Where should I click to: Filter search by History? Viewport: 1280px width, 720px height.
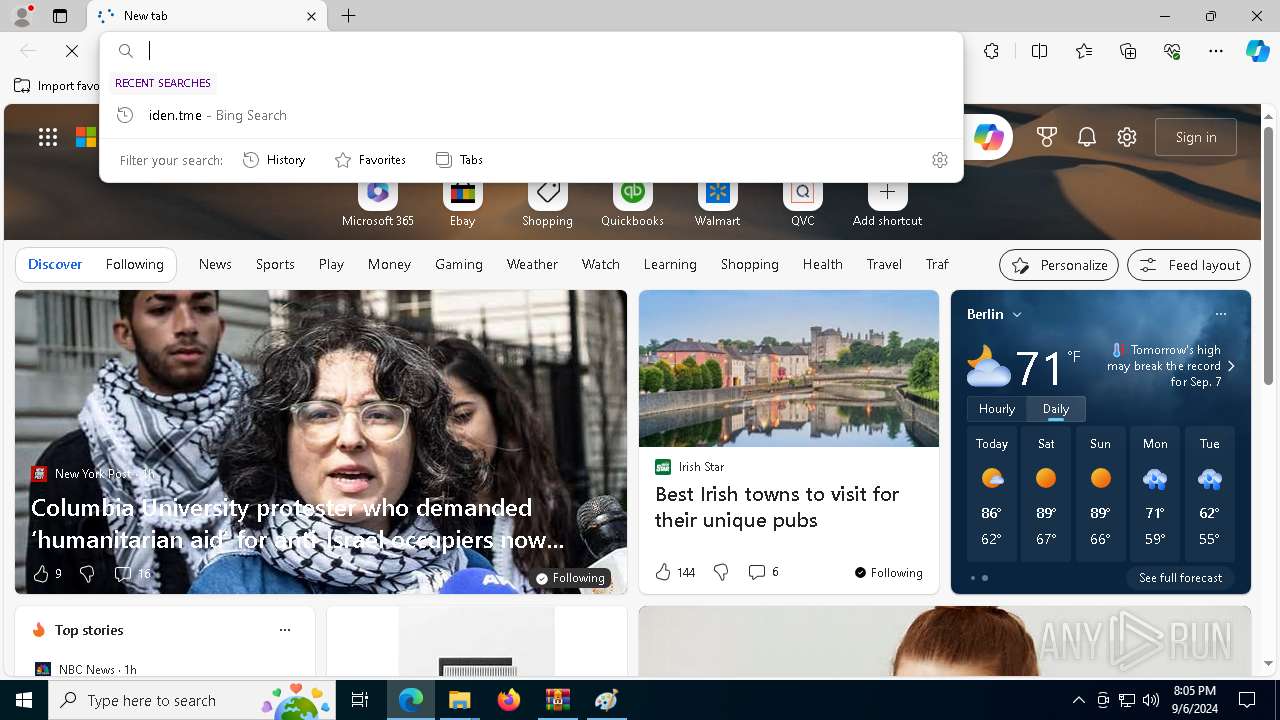[274, 160]
